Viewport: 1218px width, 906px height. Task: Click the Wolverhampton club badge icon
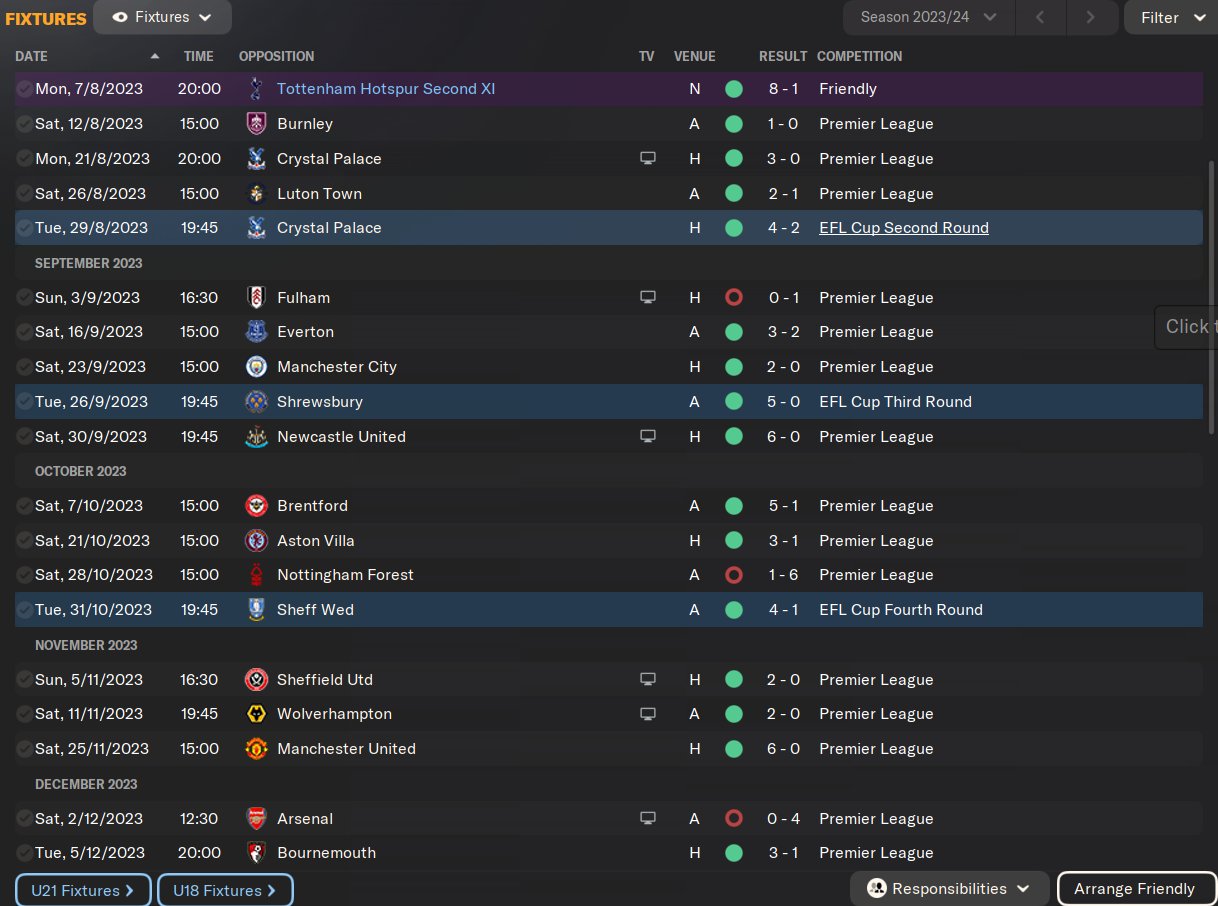coord(256,714)
